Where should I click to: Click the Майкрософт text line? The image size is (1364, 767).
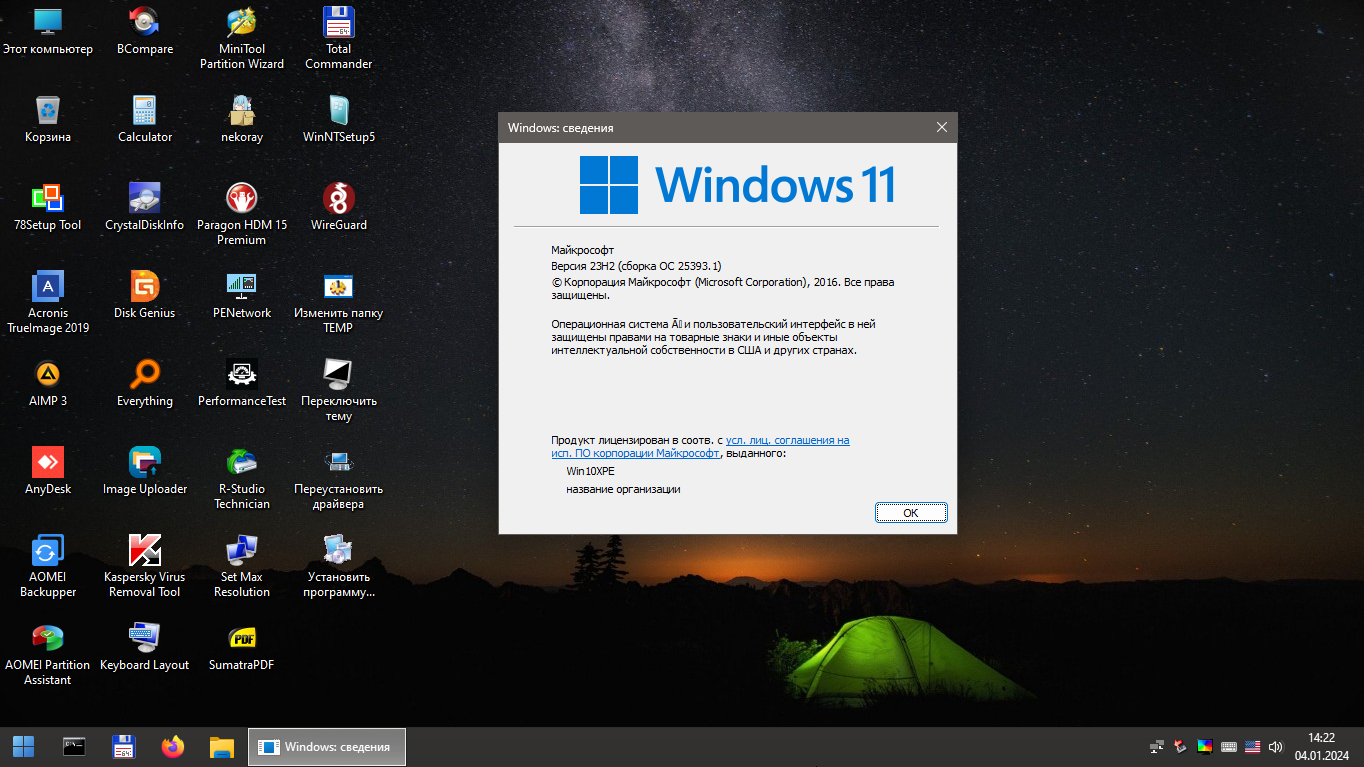[x=582, y=250]
